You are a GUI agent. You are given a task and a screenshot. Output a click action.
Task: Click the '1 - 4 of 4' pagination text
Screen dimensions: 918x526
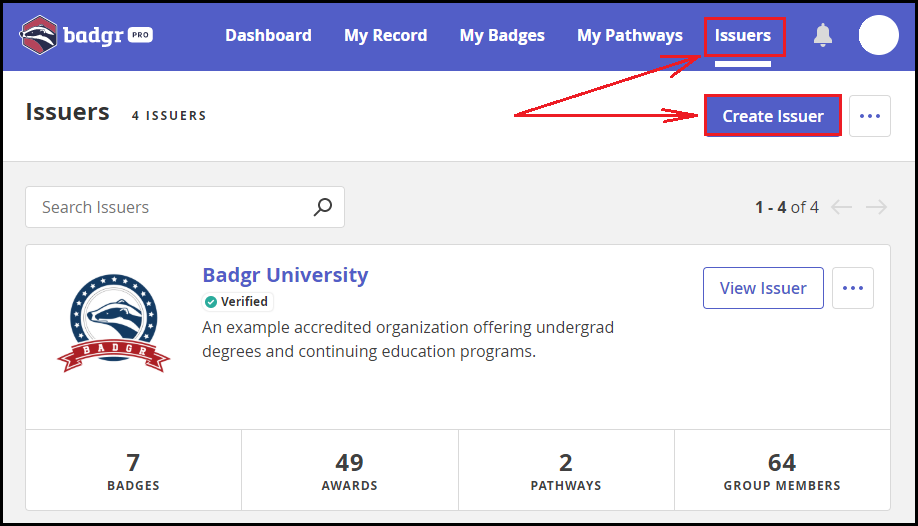[786, 207]
